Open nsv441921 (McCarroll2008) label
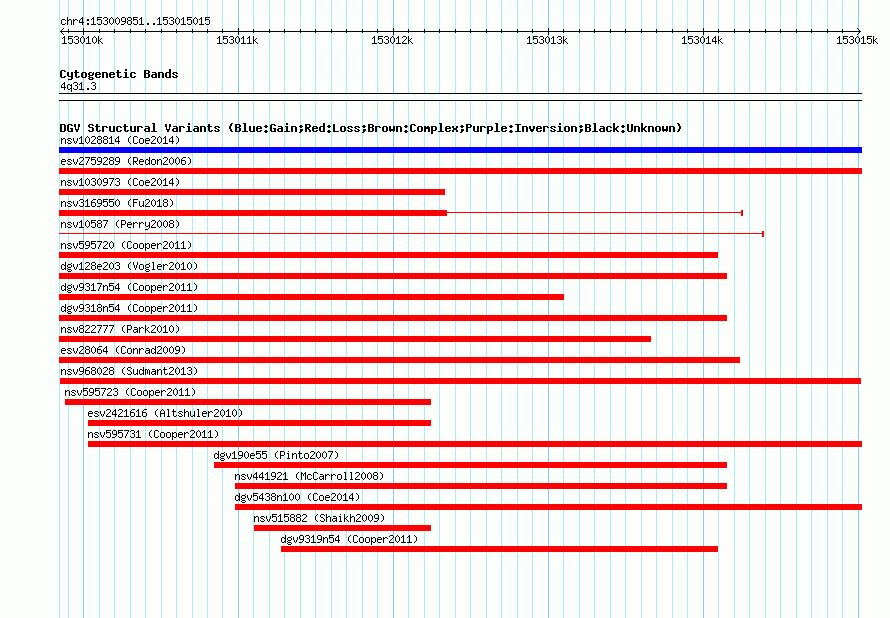This screenshot has height=618, width=890. pyautogui.click(x=309, y=476)
